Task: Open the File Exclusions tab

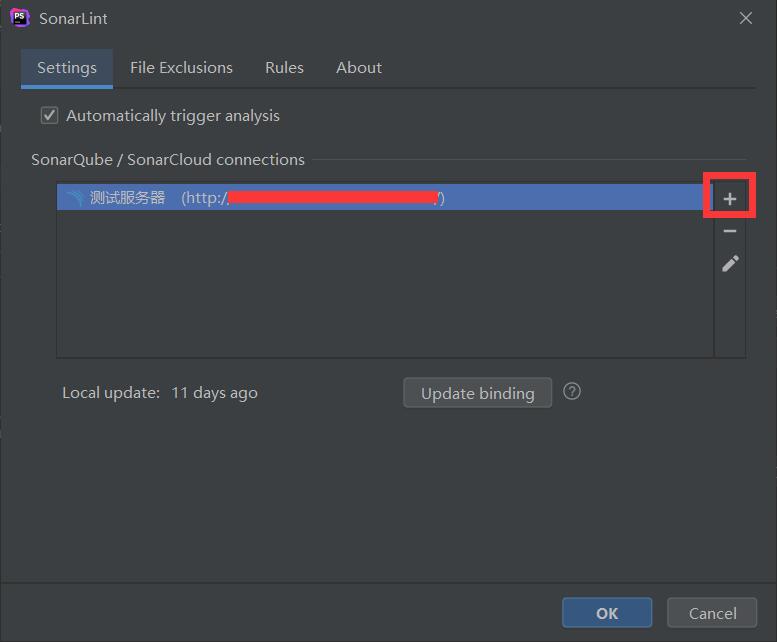Action: click(x=181, y=68)
